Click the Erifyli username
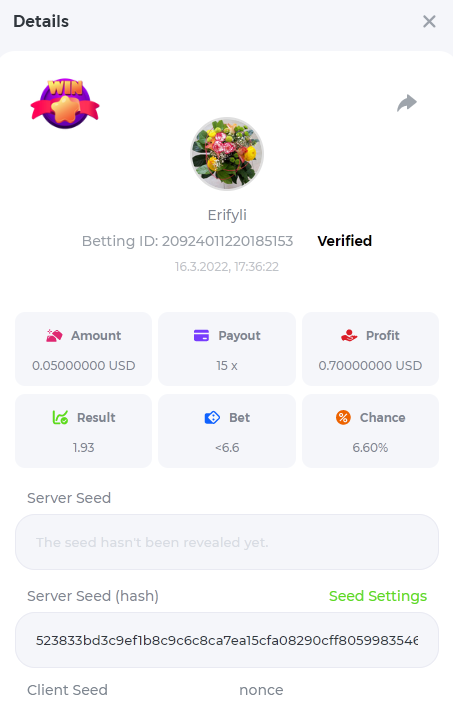453x703 pixels. [x=227, y=215]
